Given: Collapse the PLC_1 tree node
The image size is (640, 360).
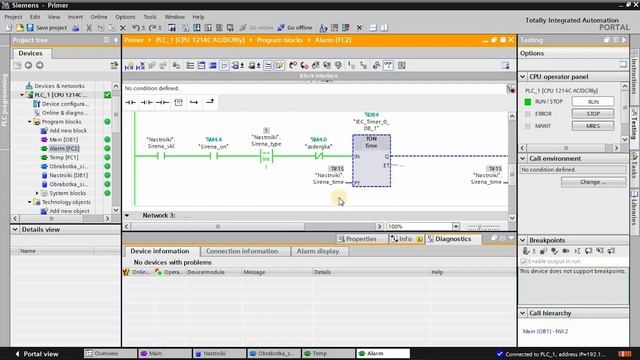Looking at the screenshot, I should (22, 95).
